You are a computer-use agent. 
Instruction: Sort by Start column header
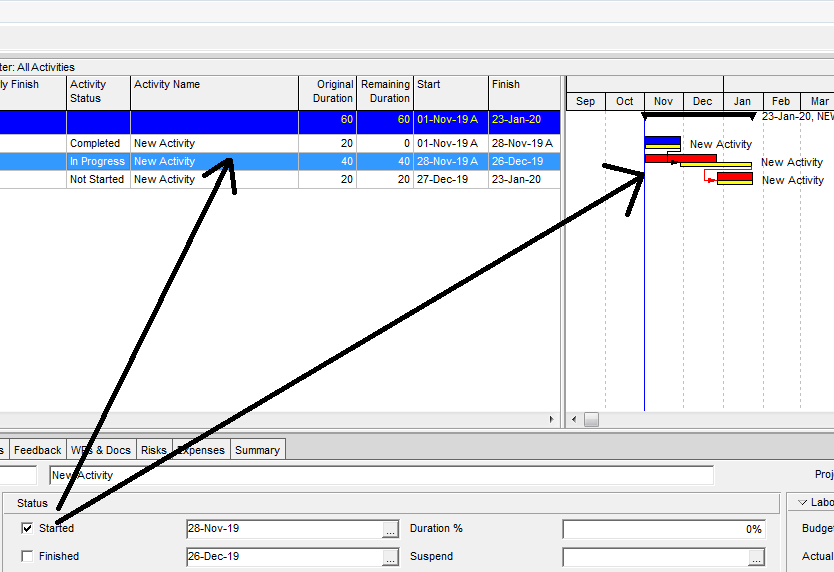point(451,92)
